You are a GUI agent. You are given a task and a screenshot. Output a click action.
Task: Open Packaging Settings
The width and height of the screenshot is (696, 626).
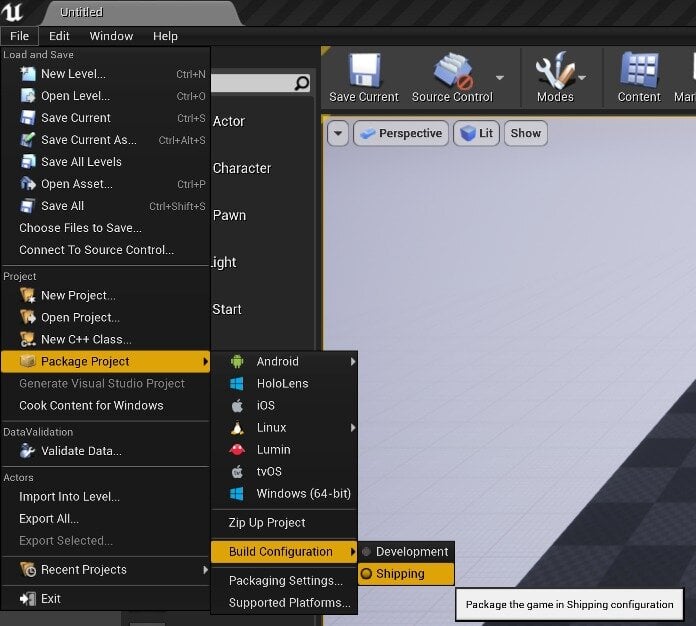coord(284,581)
